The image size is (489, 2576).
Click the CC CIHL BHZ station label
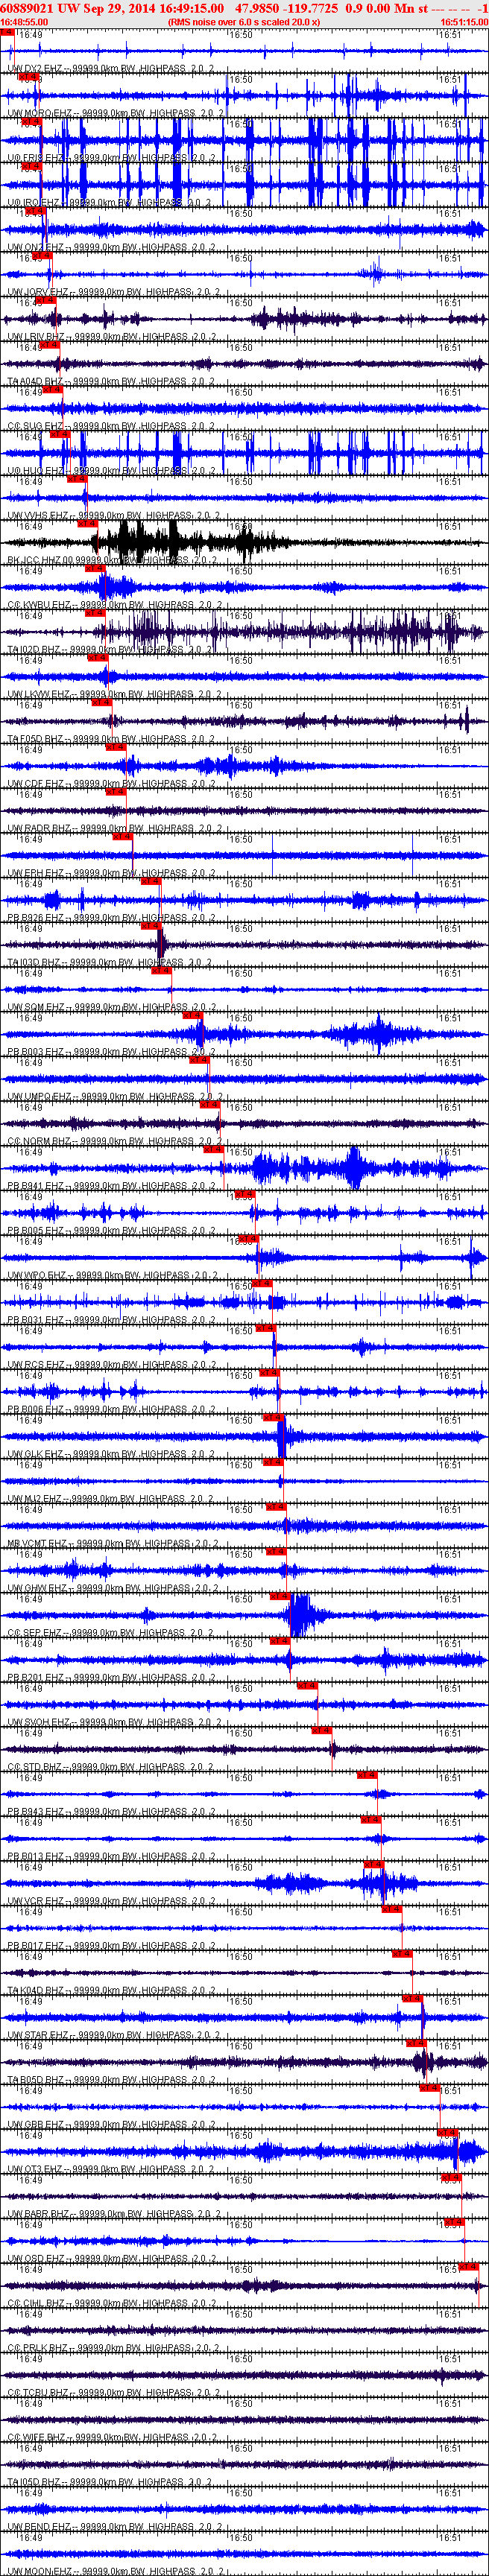(x=111, y=2304)
